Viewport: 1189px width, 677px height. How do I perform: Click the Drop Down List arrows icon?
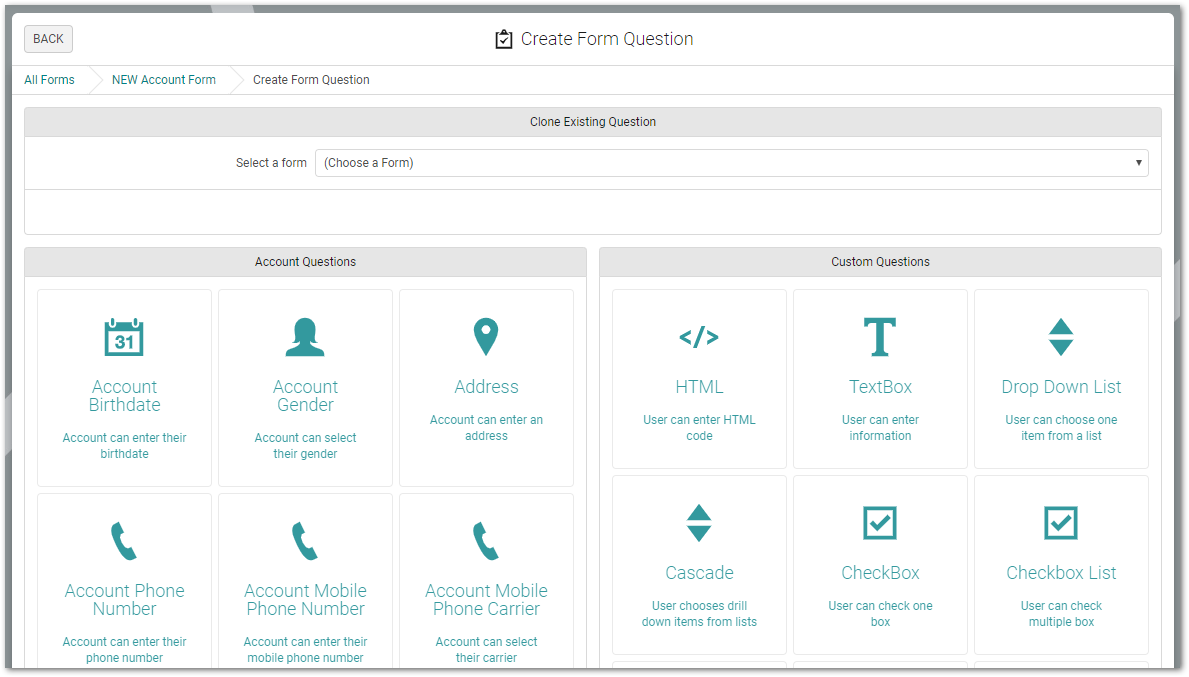coord(1061,337)
